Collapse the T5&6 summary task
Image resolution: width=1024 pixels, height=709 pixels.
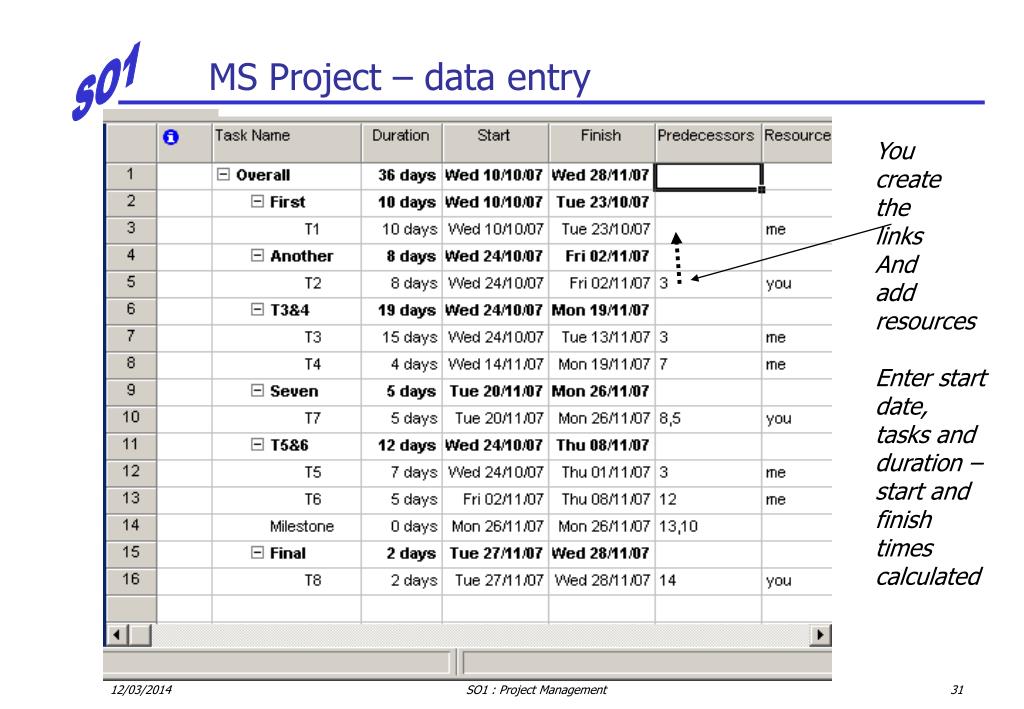click(x=257, y=445)
